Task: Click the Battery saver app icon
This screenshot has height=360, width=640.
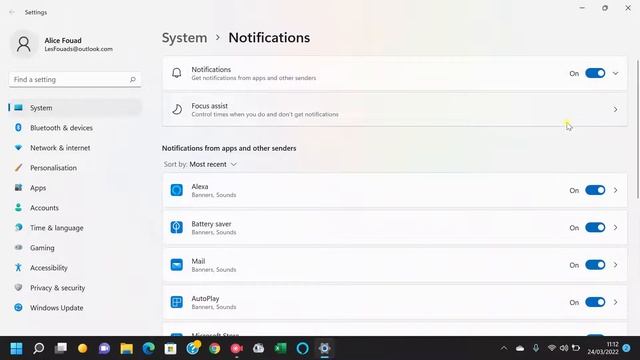Action: (x=176, y=227)
